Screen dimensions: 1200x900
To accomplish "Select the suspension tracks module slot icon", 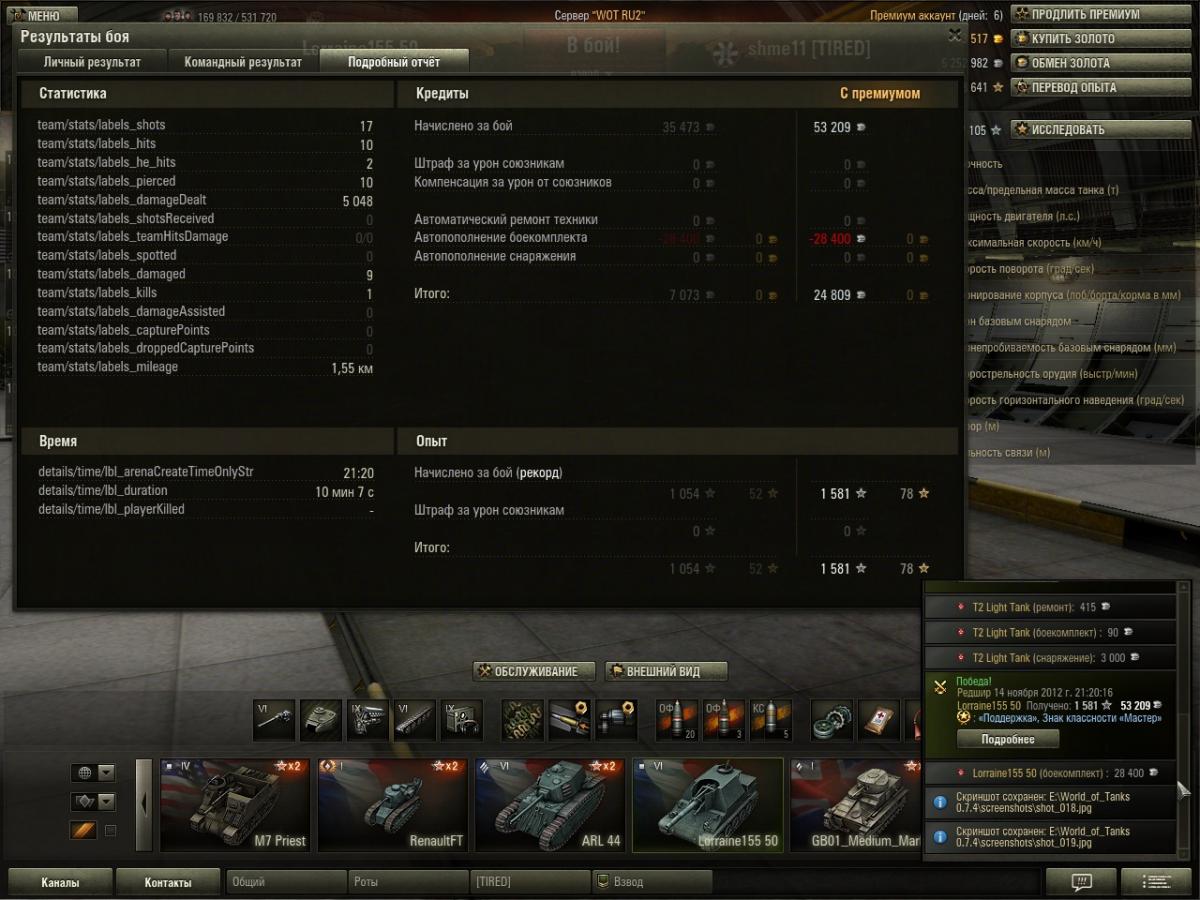I will (x=414, y=719).
